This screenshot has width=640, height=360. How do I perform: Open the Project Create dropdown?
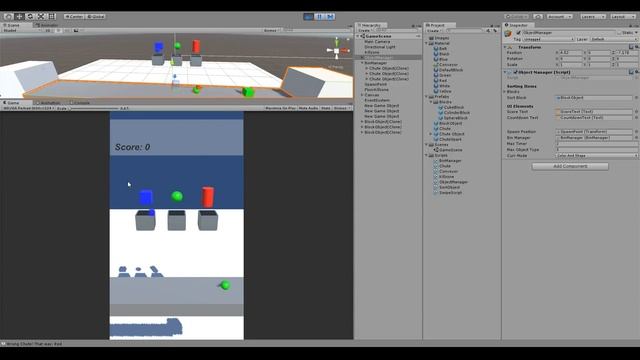(434, 31)
